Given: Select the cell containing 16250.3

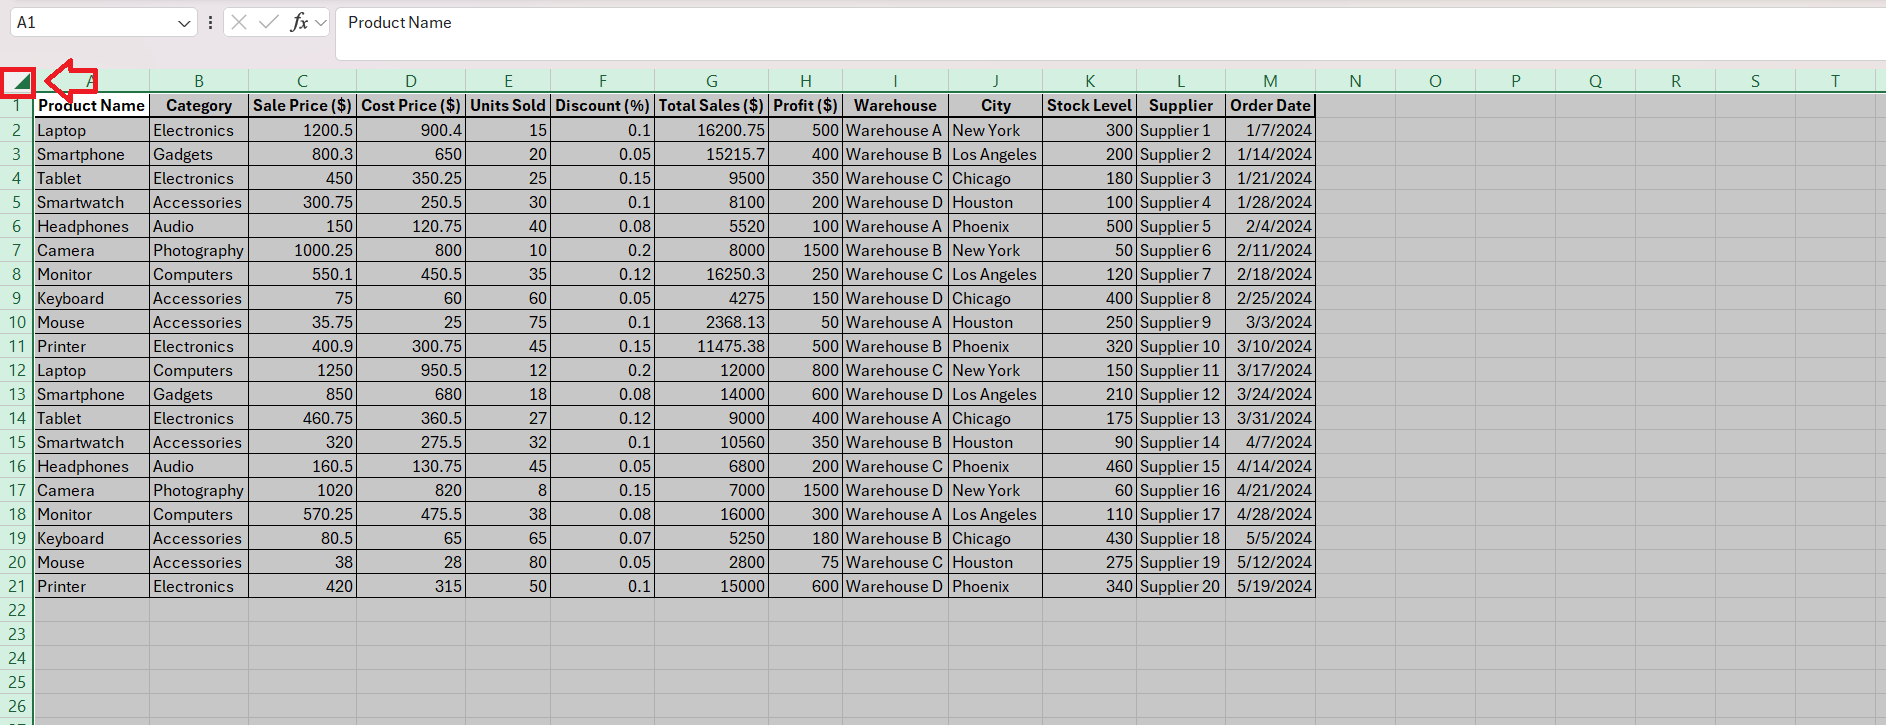Looking at the screenshot, I should click(x=711, y=274).
